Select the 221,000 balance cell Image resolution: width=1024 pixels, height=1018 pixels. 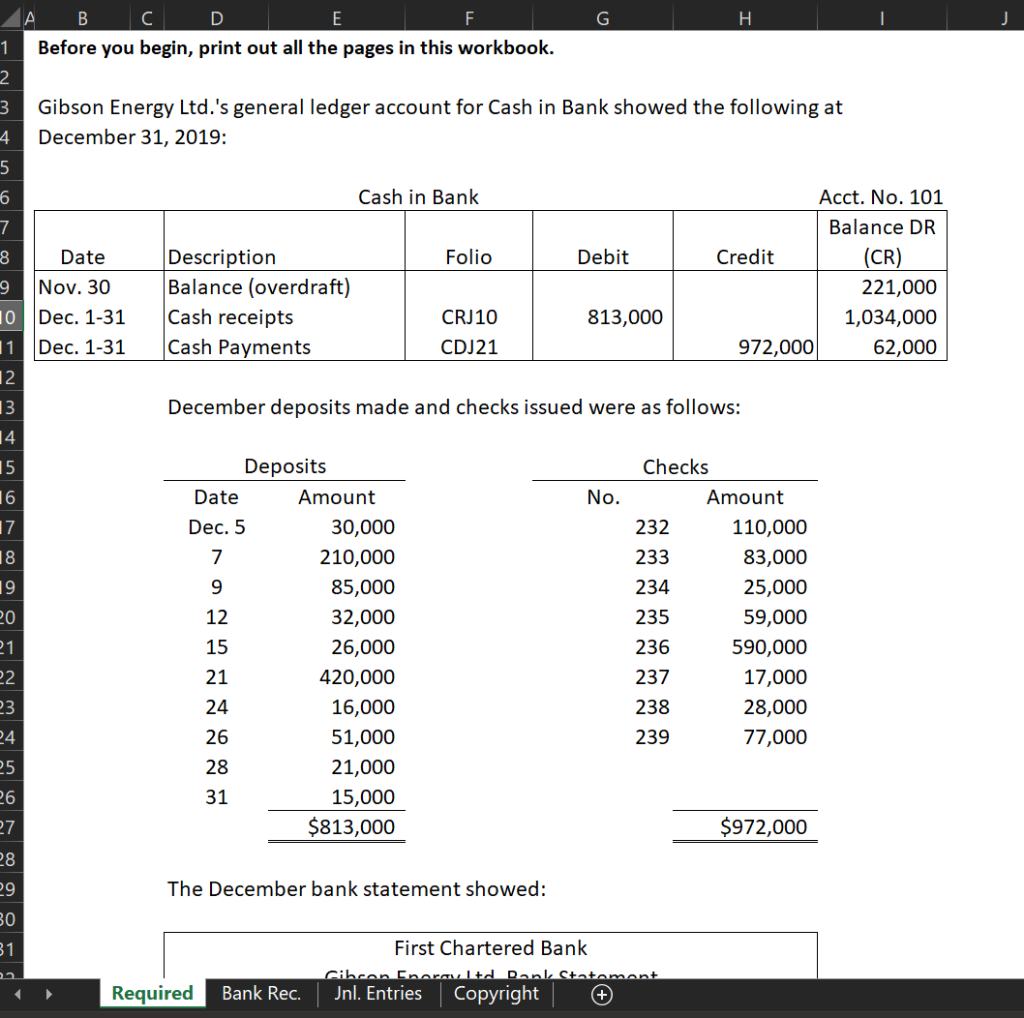coord(882,287)
